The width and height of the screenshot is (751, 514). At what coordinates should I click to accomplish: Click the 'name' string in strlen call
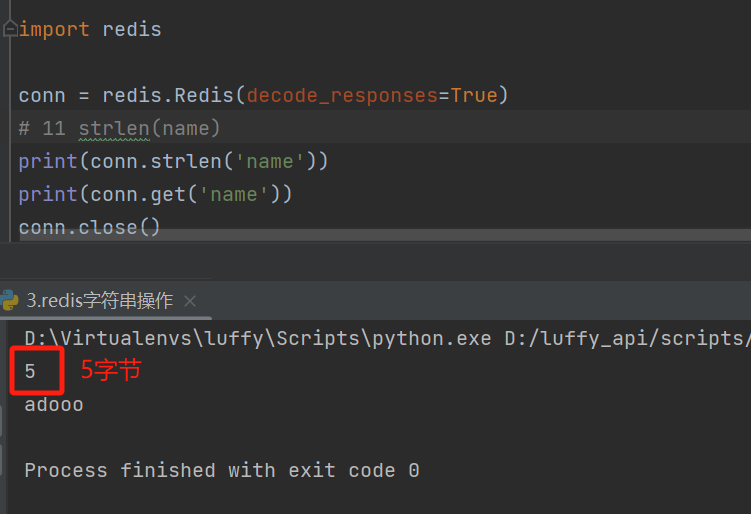point(269,161)
